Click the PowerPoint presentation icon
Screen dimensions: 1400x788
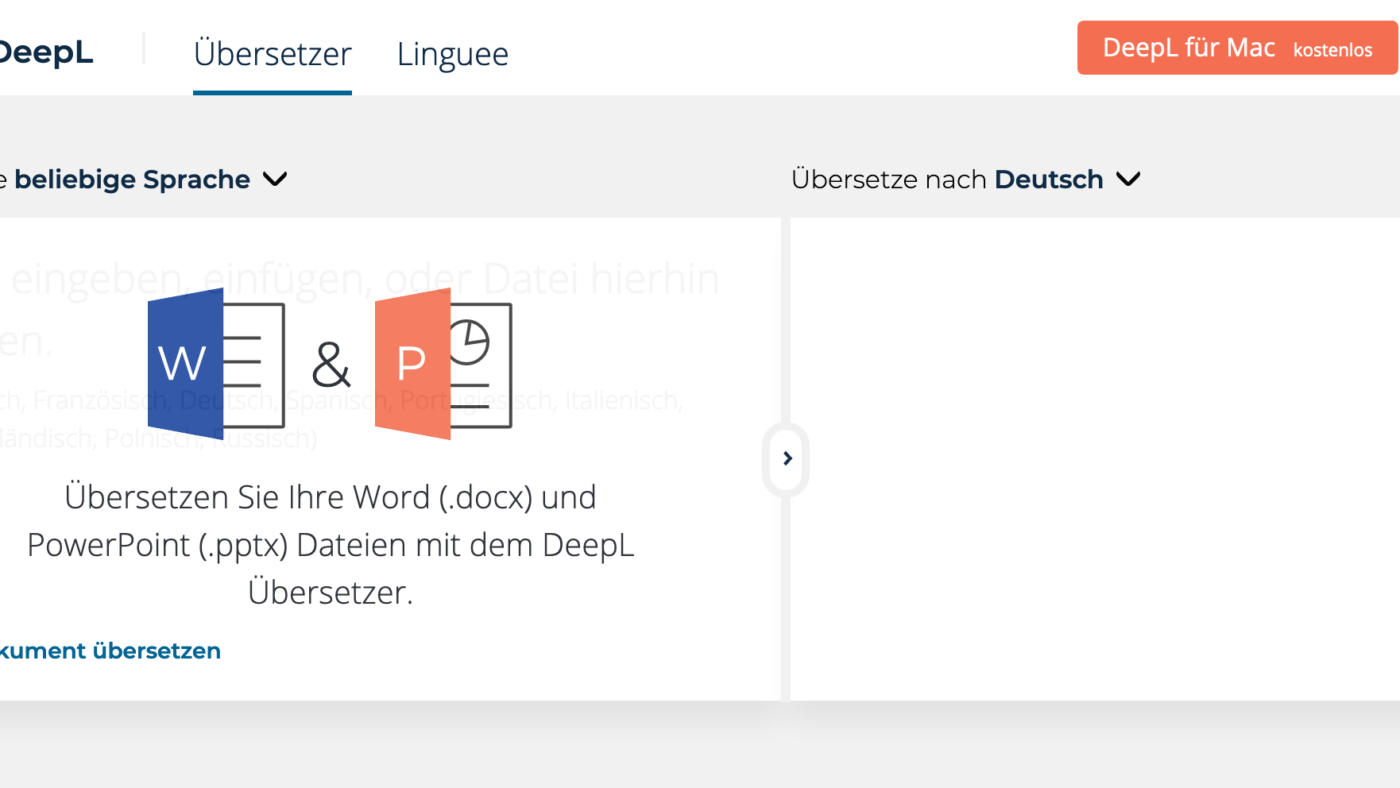click(x=443, y=364)
